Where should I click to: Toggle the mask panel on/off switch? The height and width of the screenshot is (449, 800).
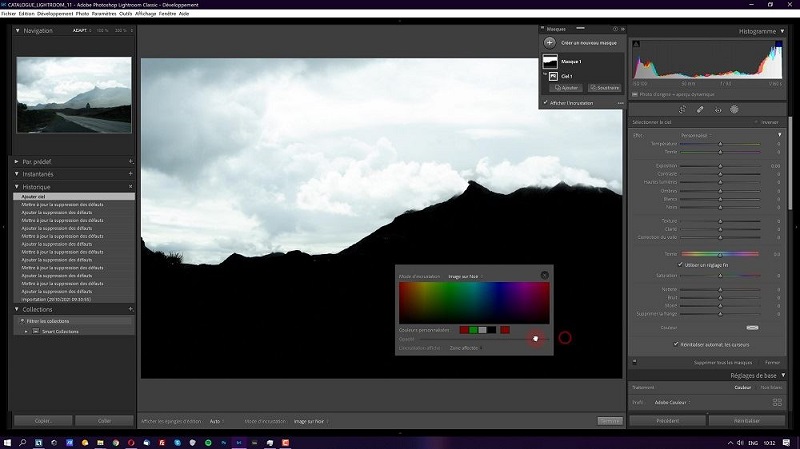coord(635,362)
